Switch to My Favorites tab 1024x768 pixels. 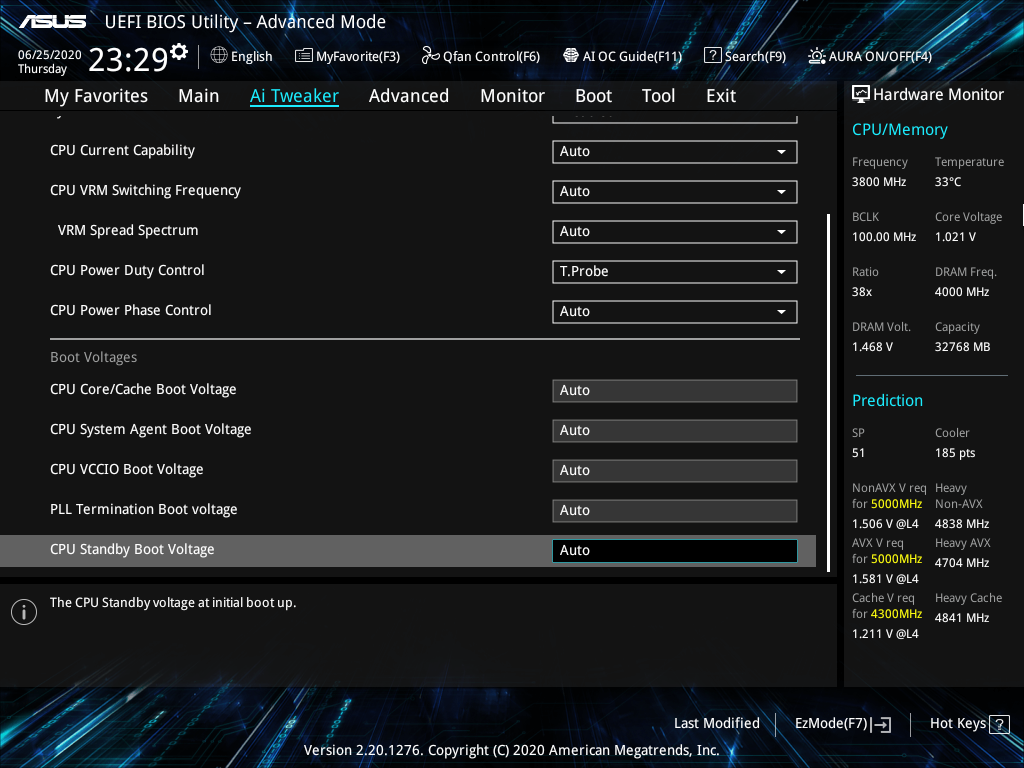tap(96, 96)
